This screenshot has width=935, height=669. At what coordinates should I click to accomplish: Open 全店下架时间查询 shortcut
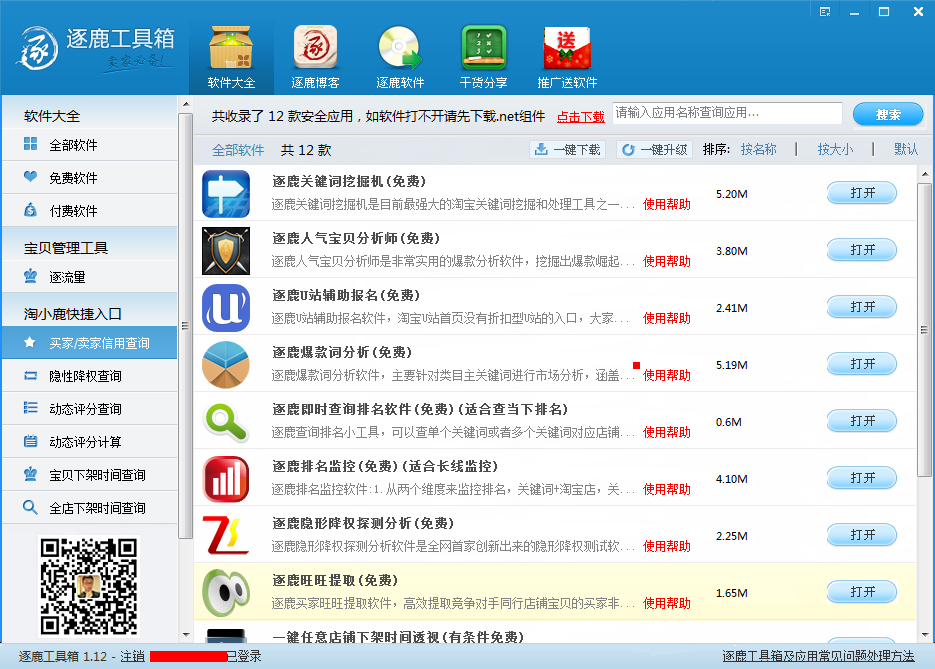pyautogui.click(x=89, y=507)
